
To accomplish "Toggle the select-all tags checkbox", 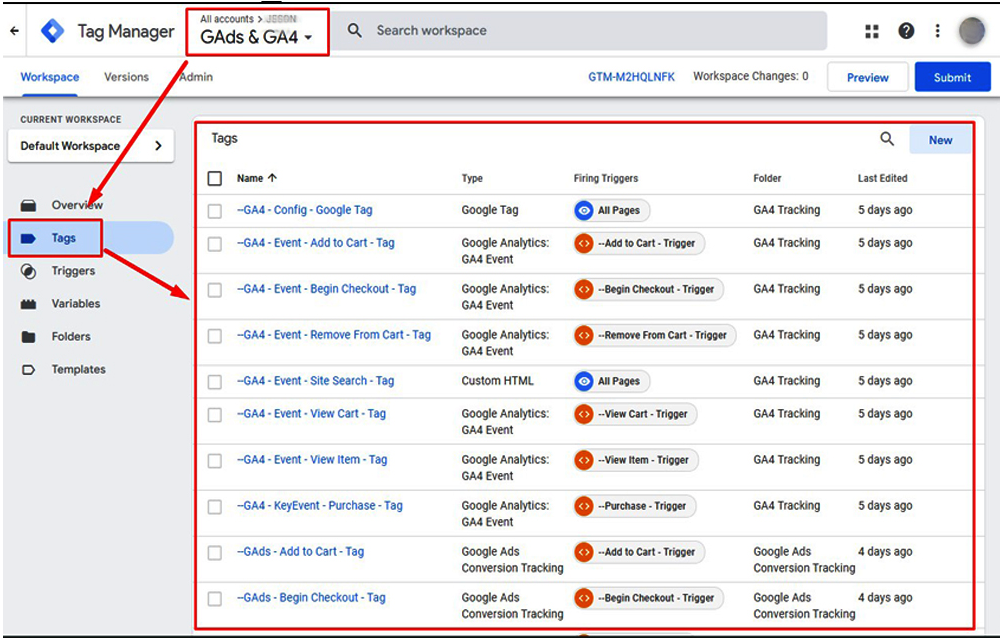I will (215, 179).
